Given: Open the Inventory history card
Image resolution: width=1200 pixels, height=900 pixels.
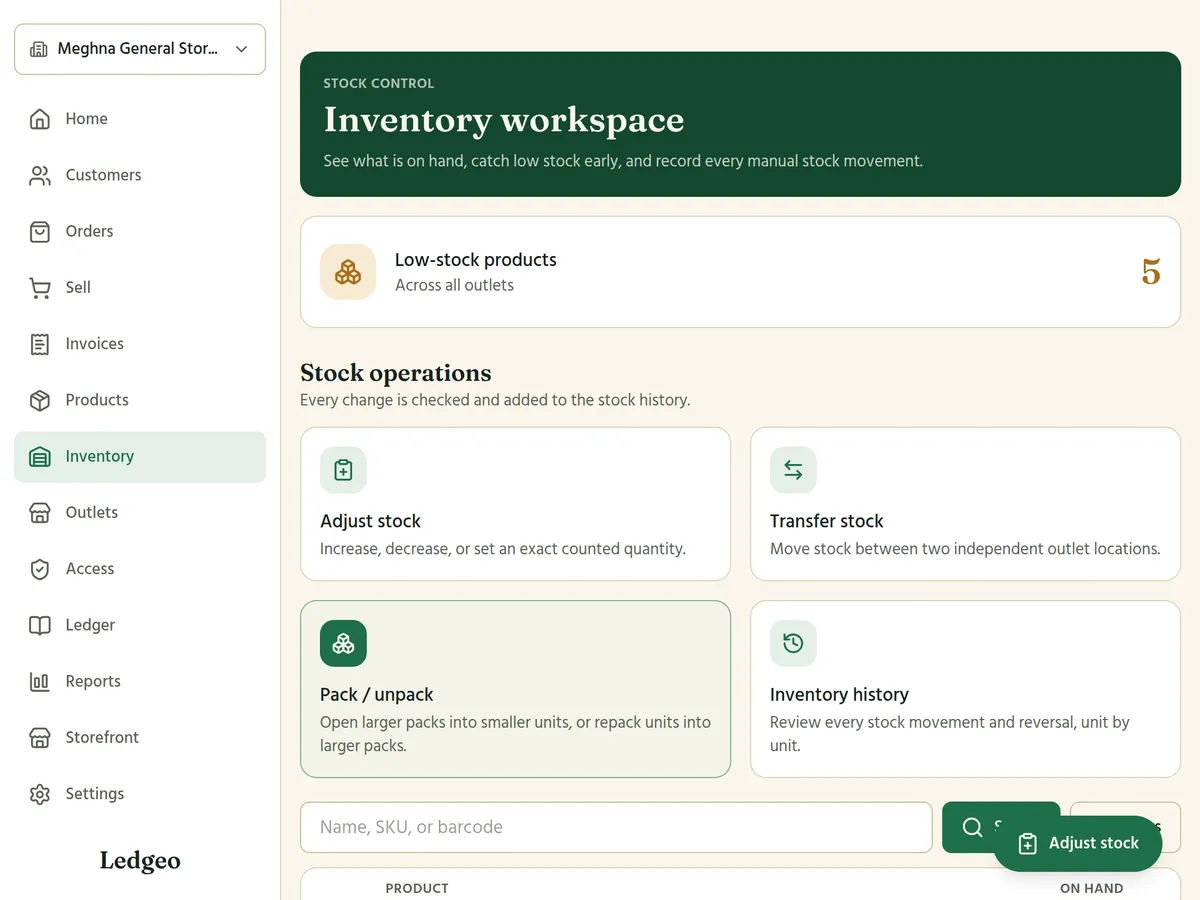Looking at the screenshot, I should point(965,689).
